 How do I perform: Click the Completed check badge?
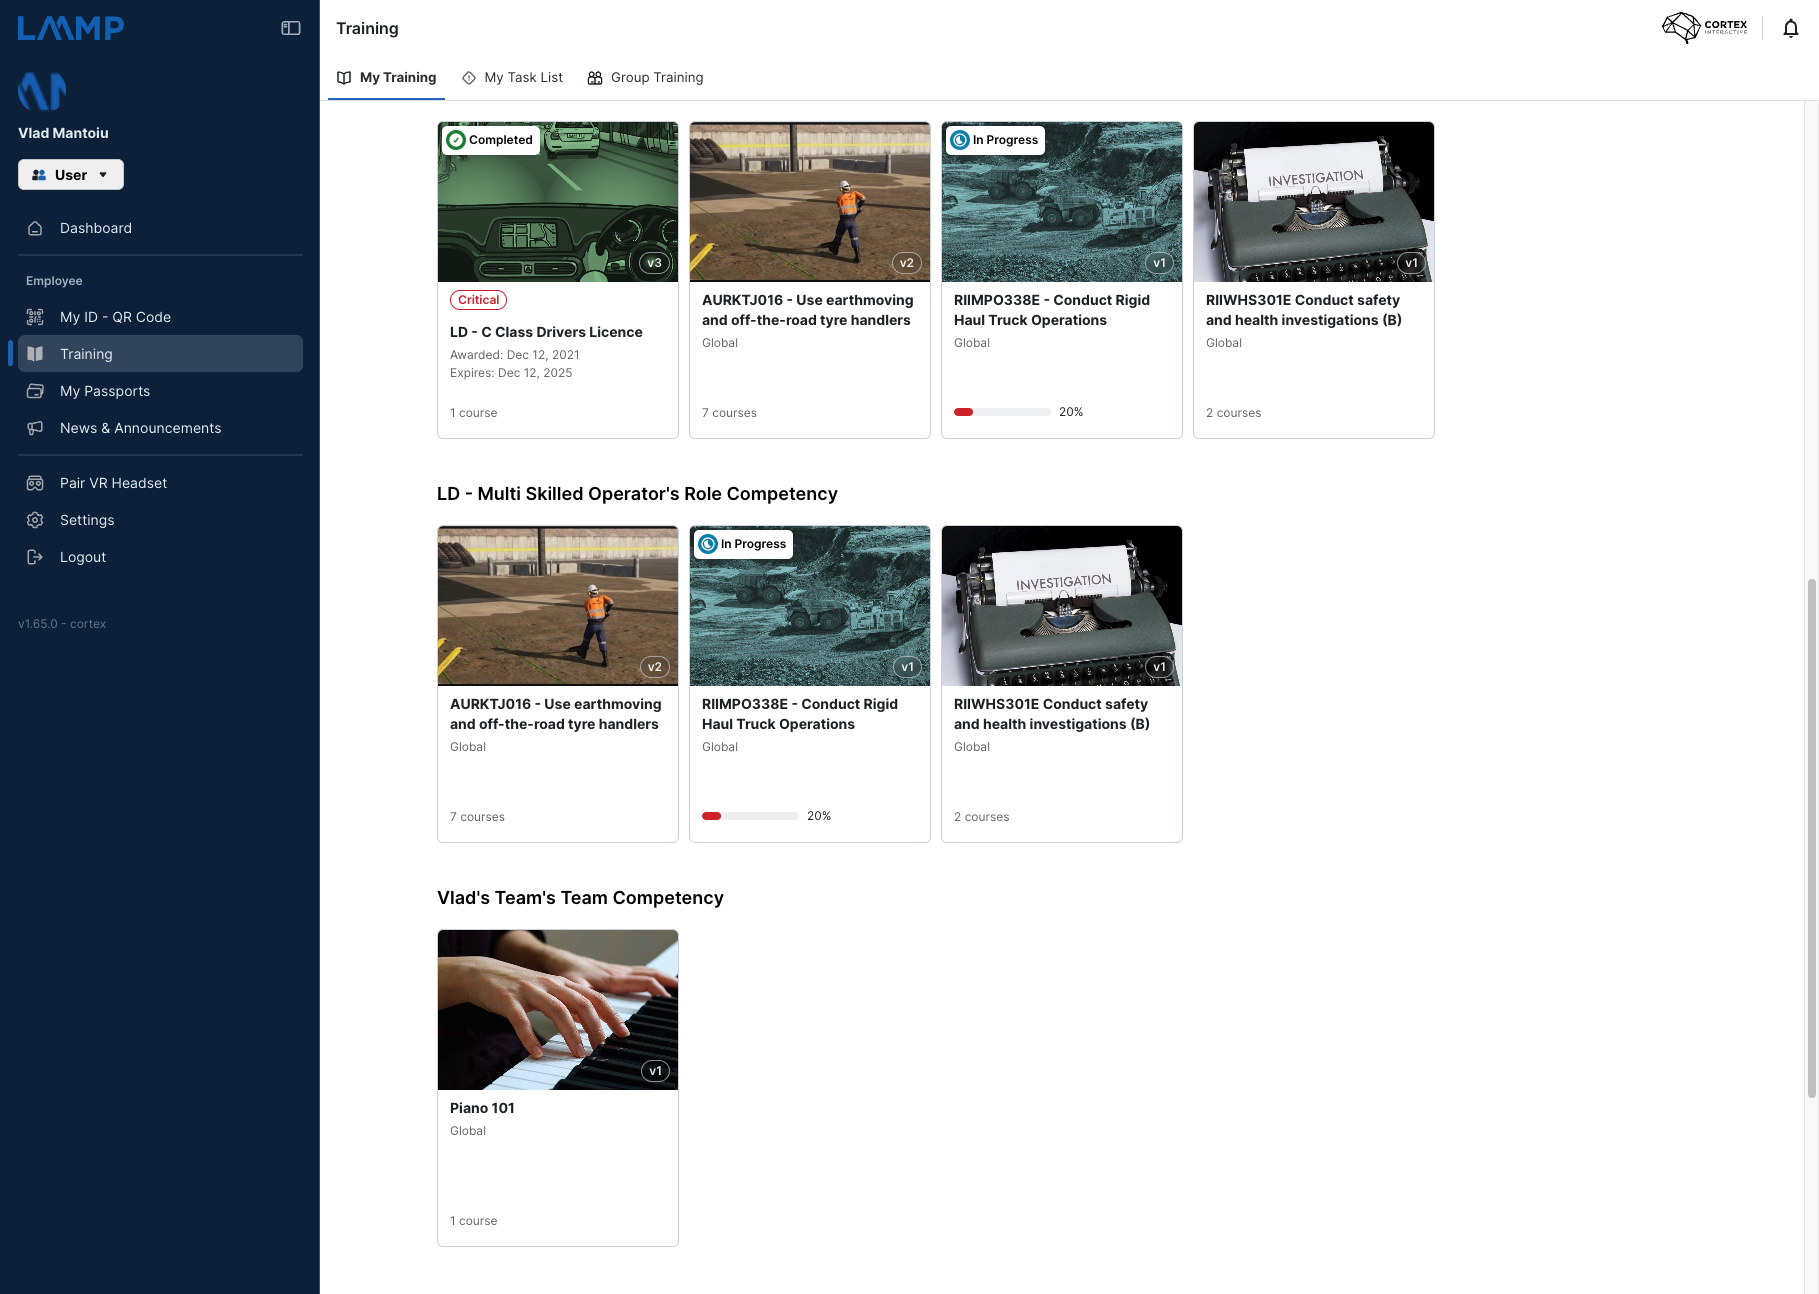[490, 140]
